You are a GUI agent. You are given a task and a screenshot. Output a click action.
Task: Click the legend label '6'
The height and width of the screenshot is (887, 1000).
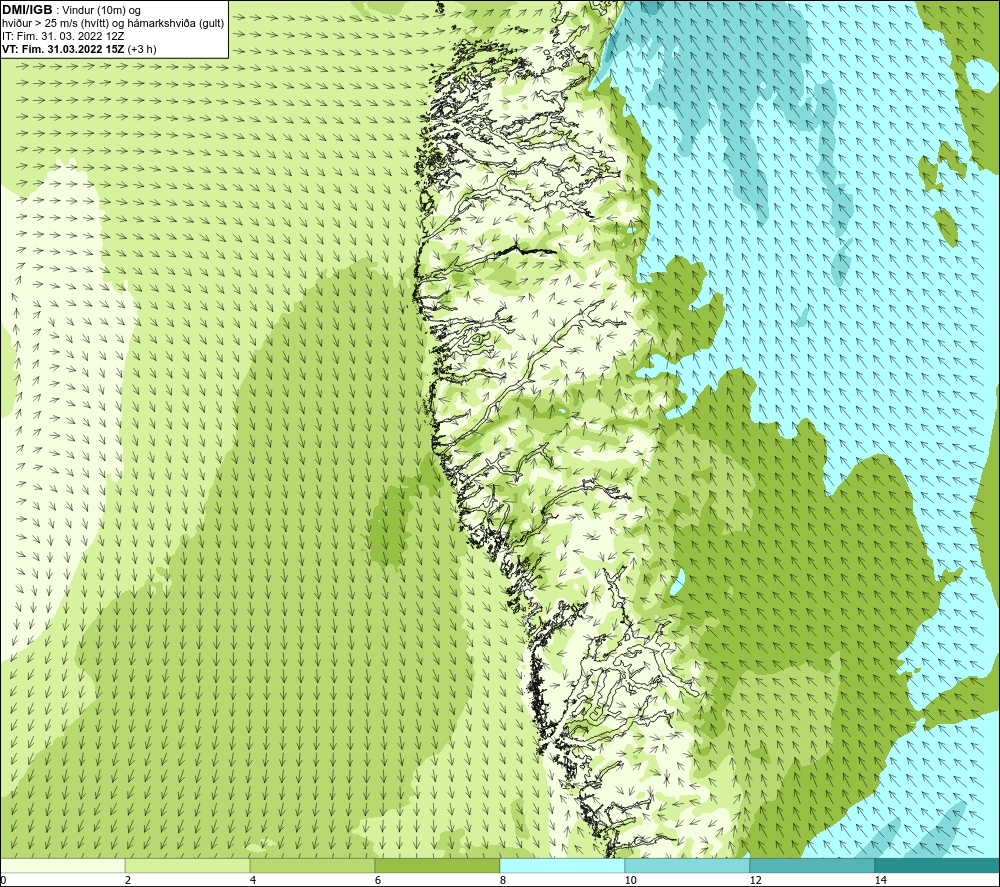point(378,880)
